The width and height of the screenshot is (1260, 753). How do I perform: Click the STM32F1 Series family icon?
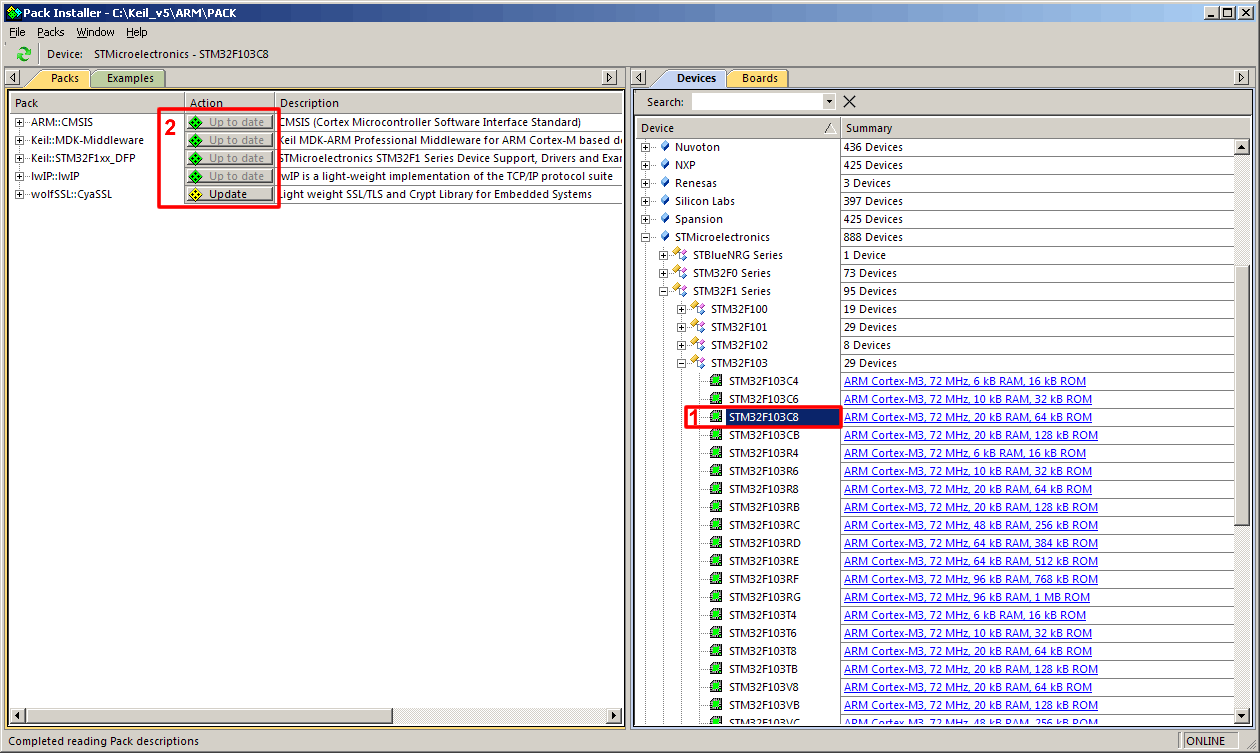pos(682,291)
